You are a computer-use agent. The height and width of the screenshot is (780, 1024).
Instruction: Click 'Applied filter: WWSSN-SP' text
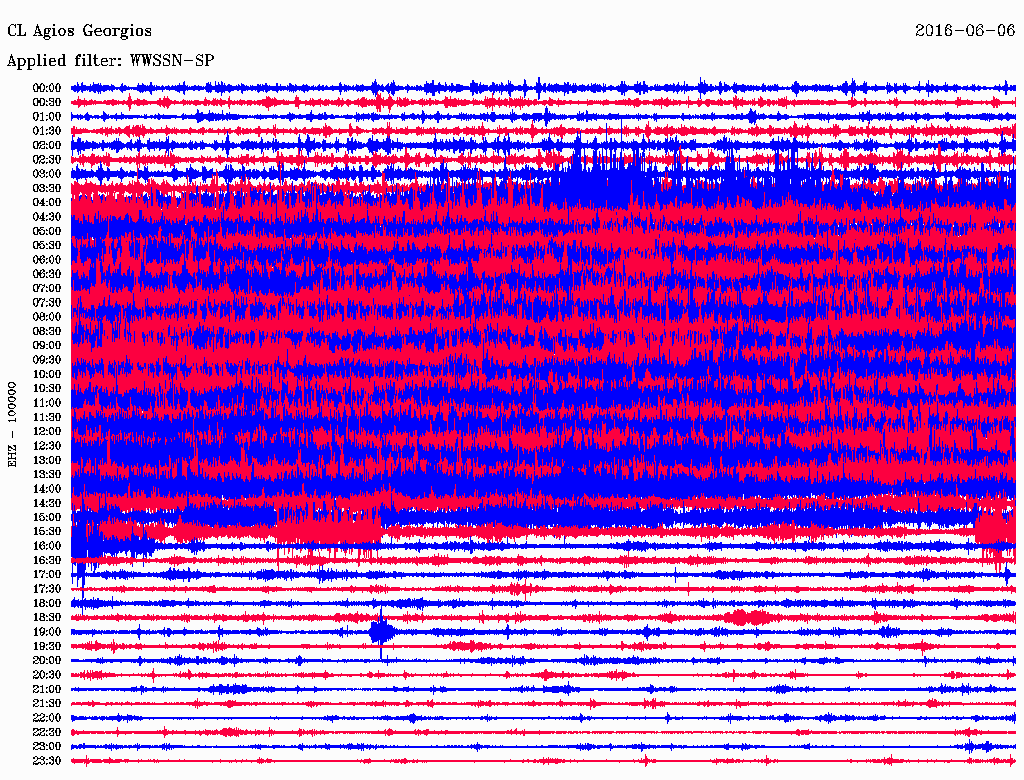click(x=110, y=61)
